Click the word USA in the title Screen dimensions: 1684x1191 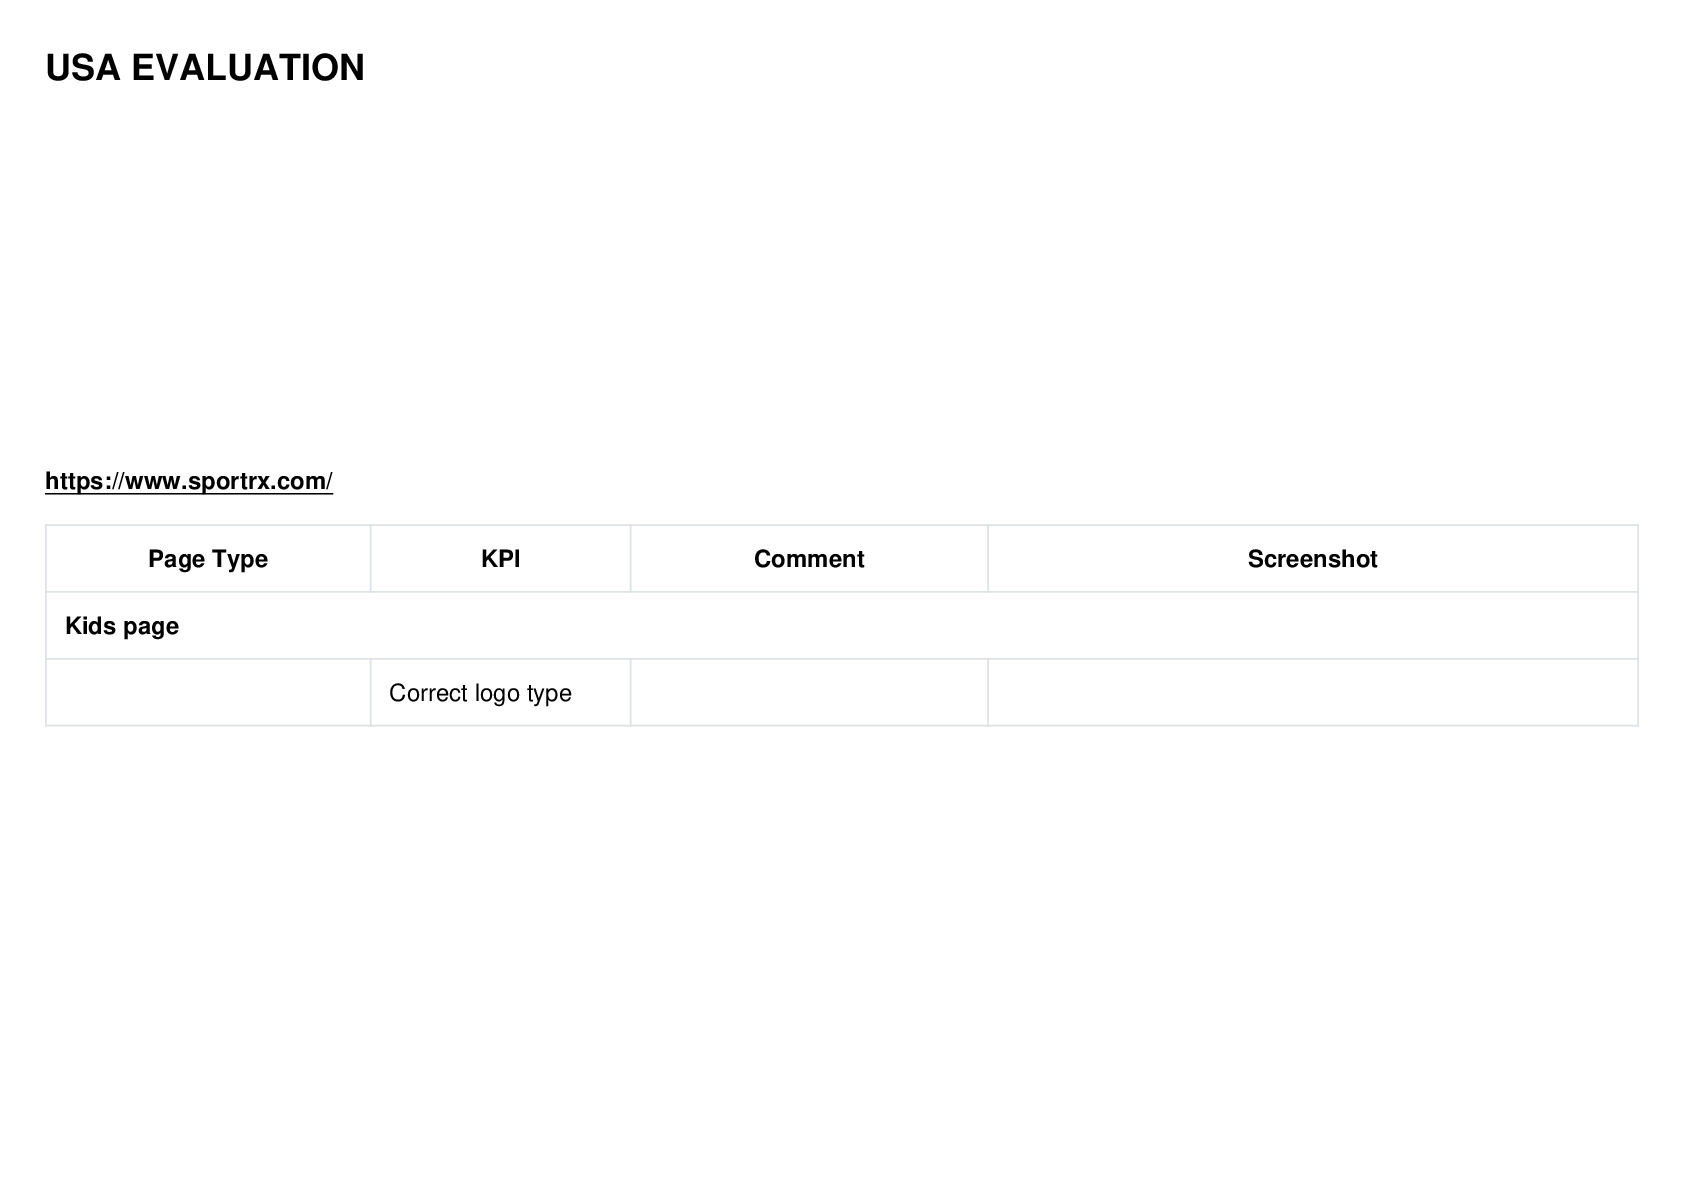coord(83,68)
